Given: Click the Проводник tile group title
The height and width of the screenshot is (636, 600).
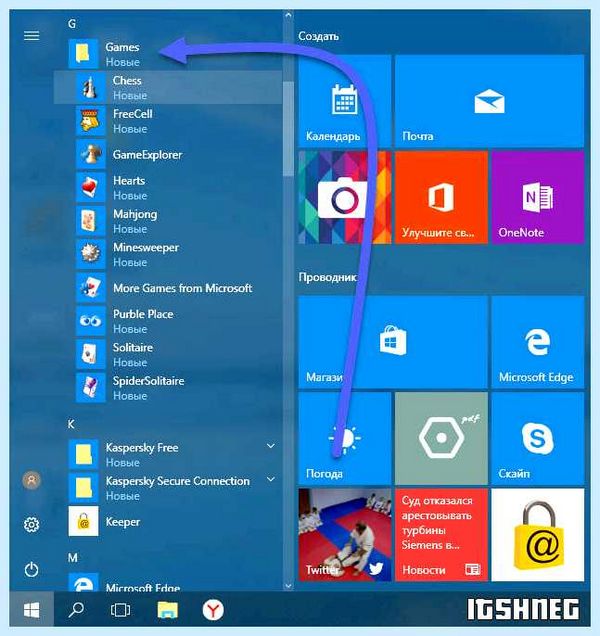Looking at the screenshot, I should point(328,277).
